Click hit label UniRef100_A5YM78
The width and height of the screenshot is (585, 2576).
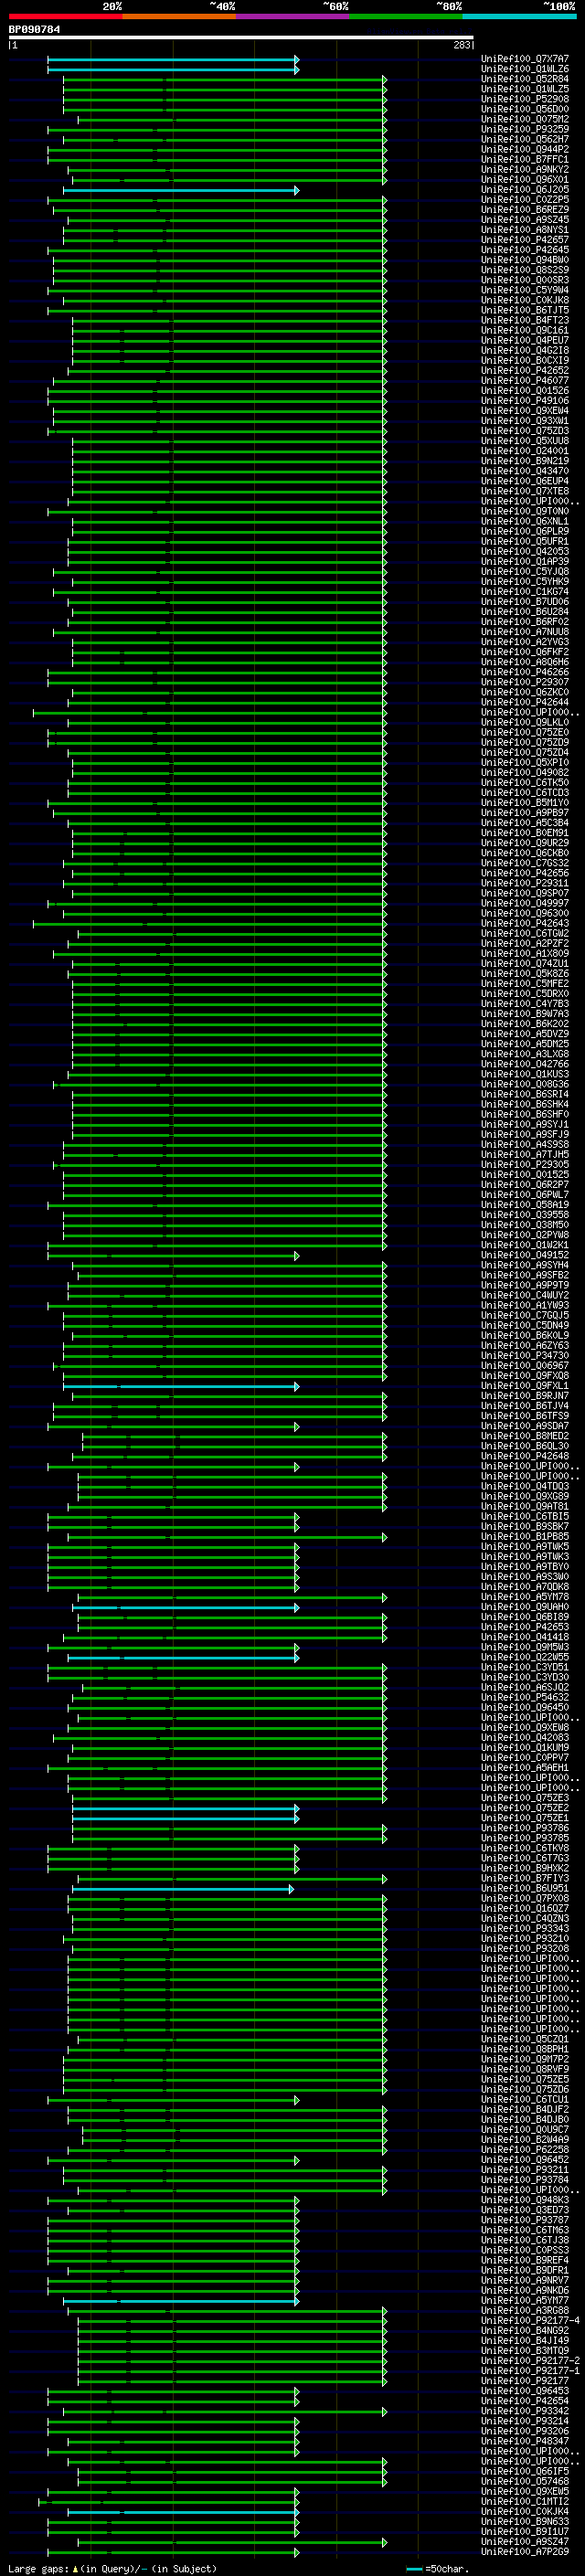point(525,1597)
